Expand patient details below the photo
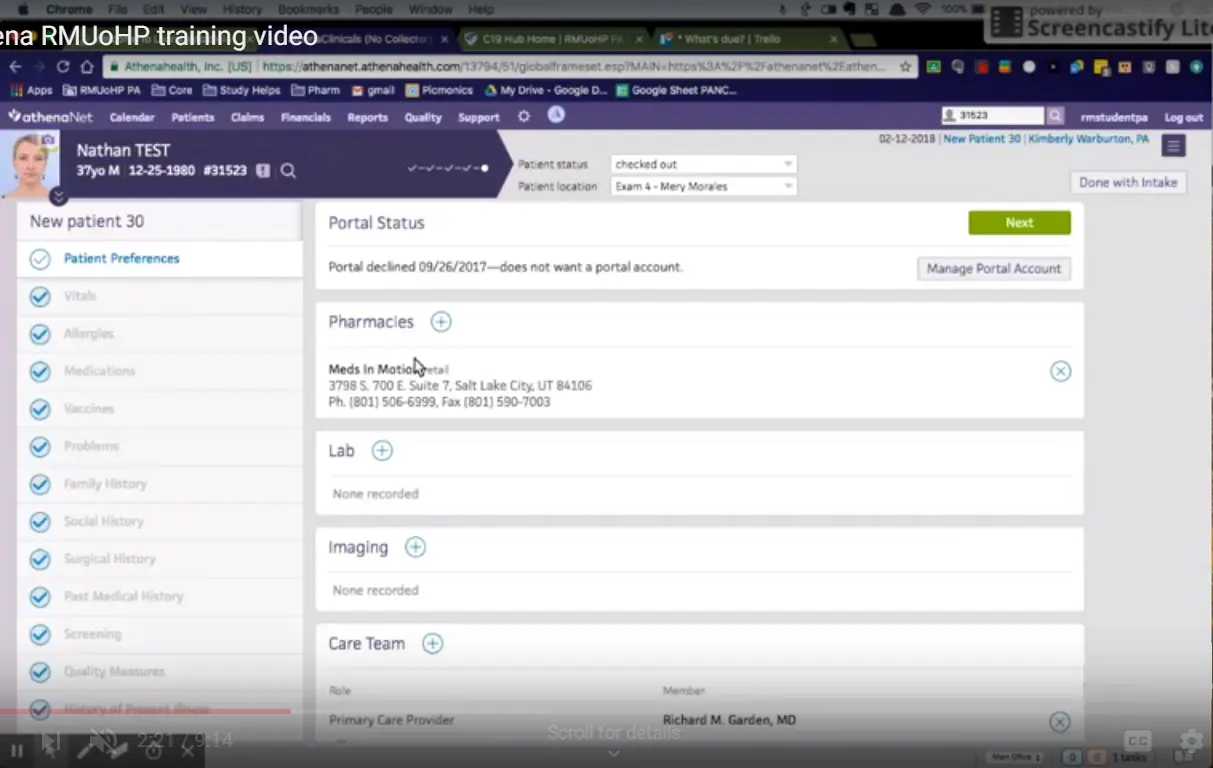Image resolution: width=1213 pixels, height=768 pixels. (59, 197)
